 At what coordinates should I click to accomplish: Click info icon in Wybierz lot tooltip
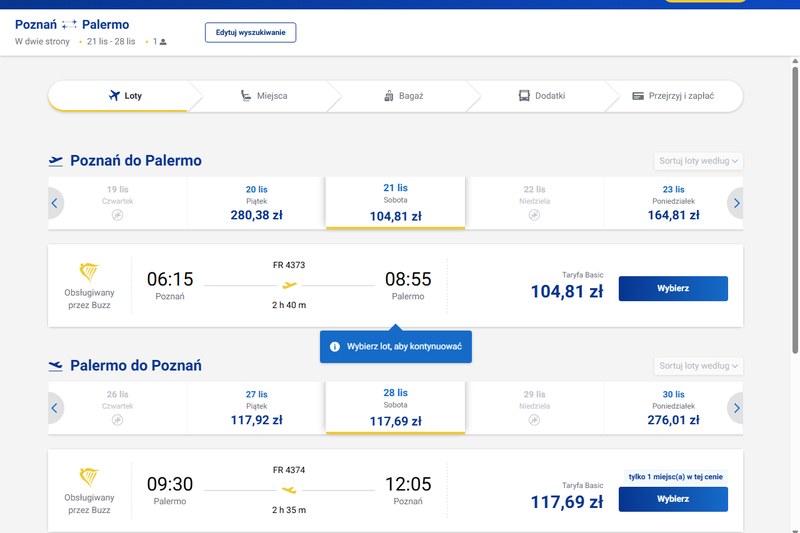click(x=335, y=347)
